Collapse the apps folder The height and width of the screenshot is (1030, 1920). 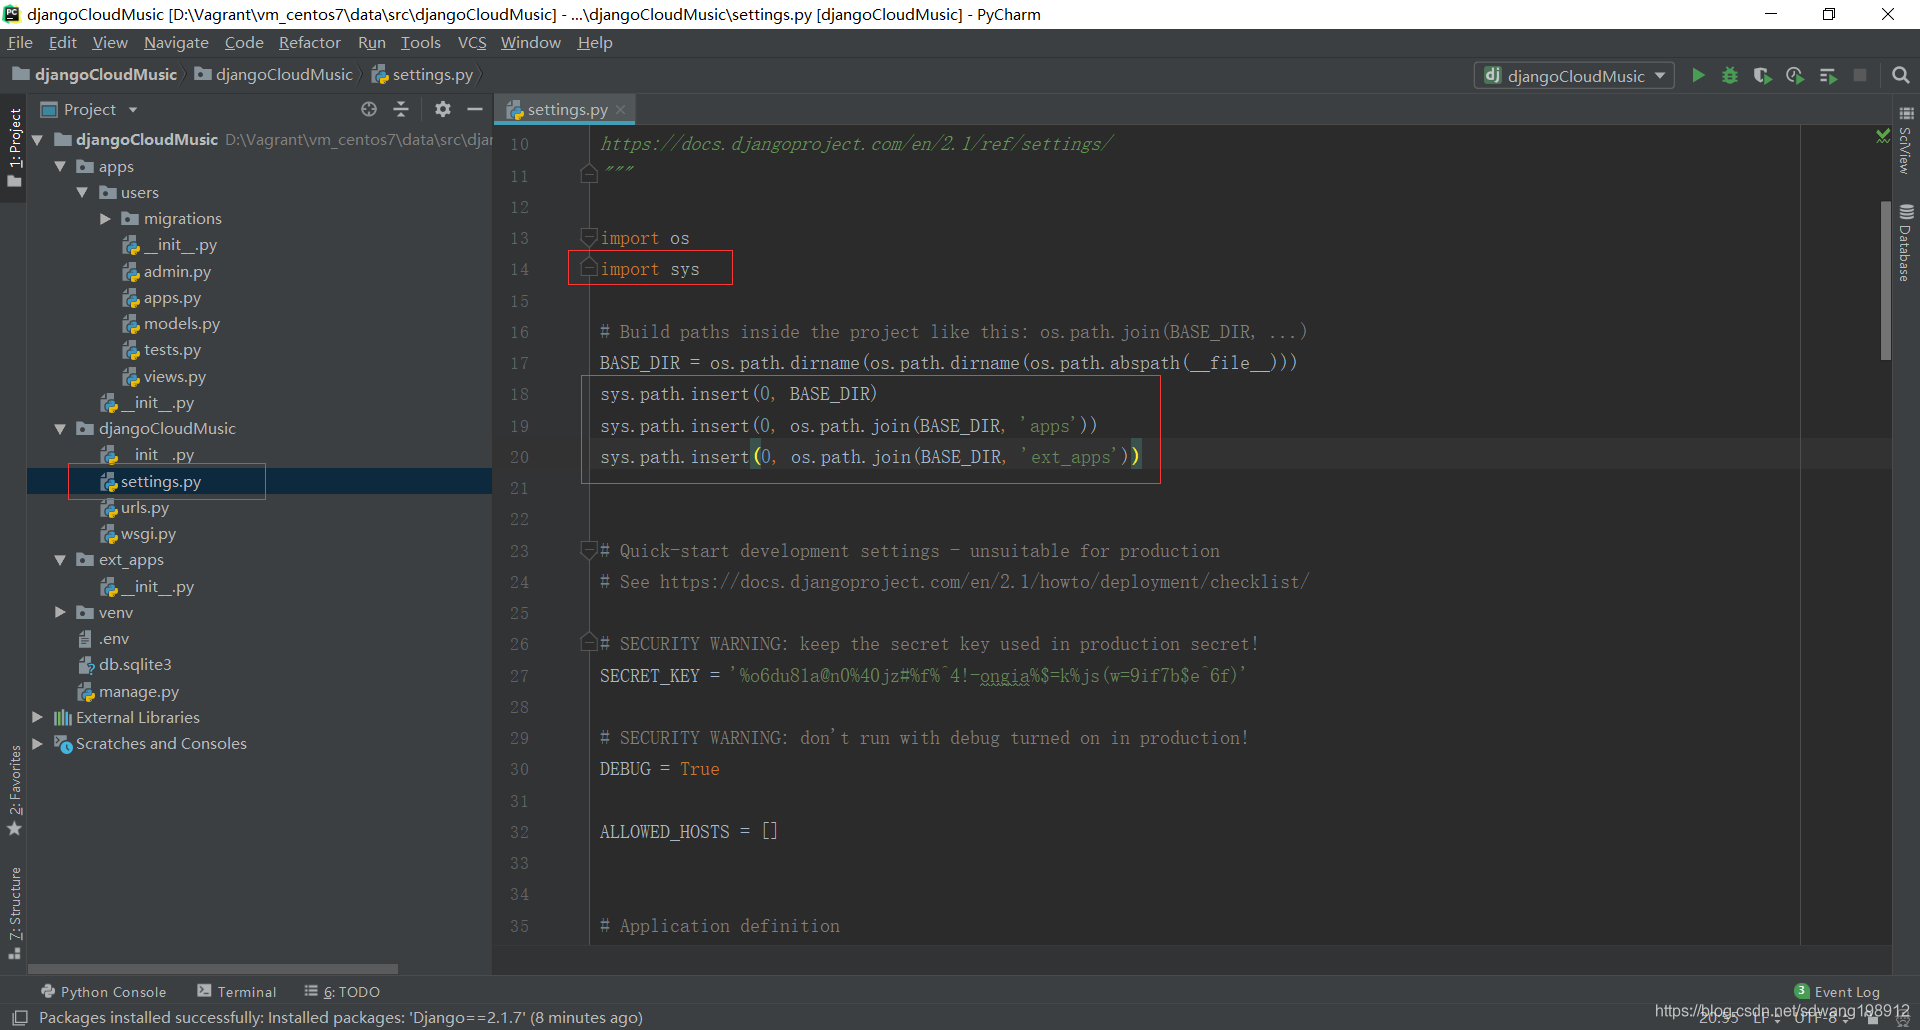click(60, 166)
